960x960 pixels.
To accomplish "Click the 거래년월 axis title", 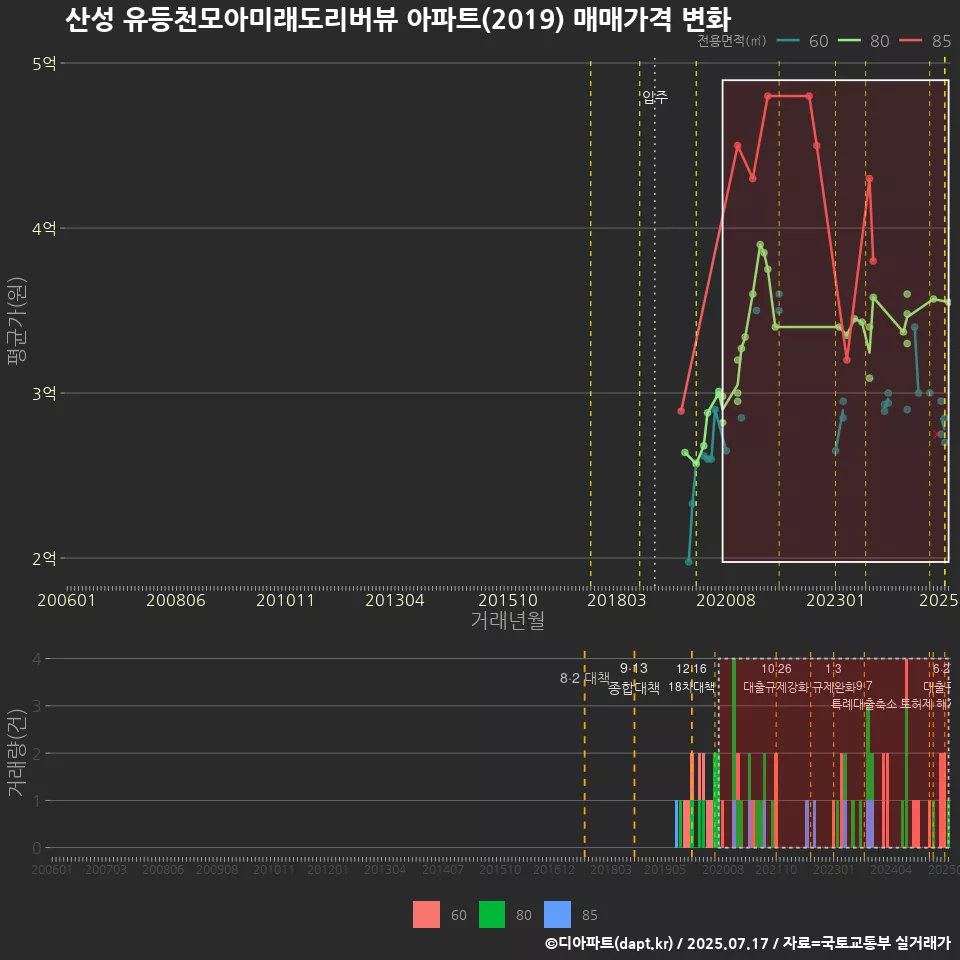I will 508,620.
